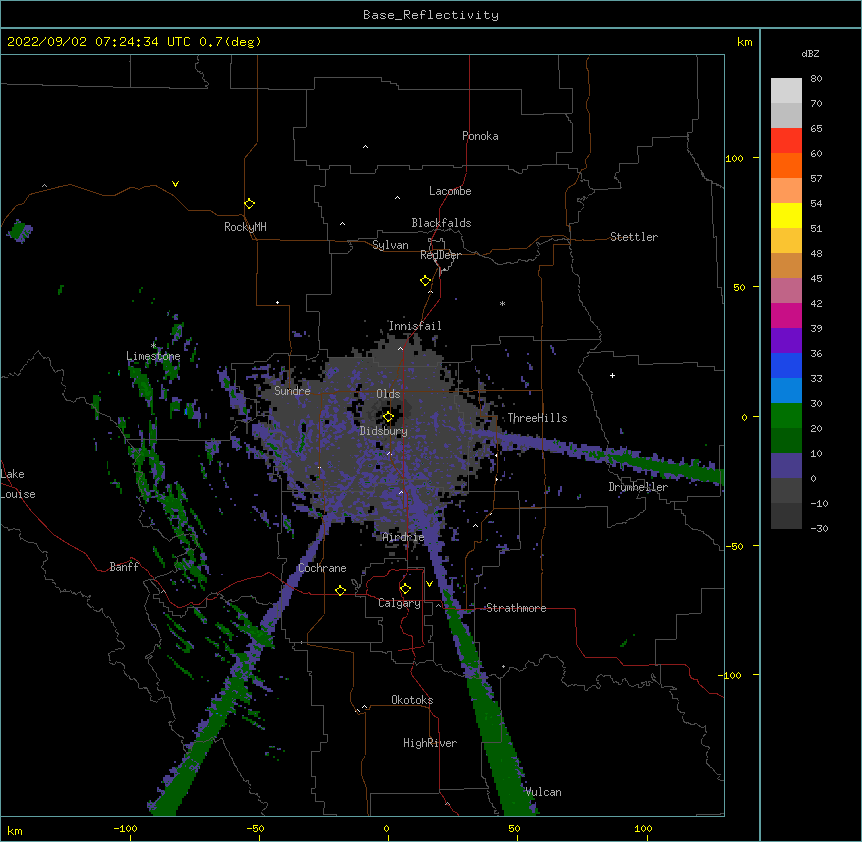Click the RockyMH label

tap(245, 227)
